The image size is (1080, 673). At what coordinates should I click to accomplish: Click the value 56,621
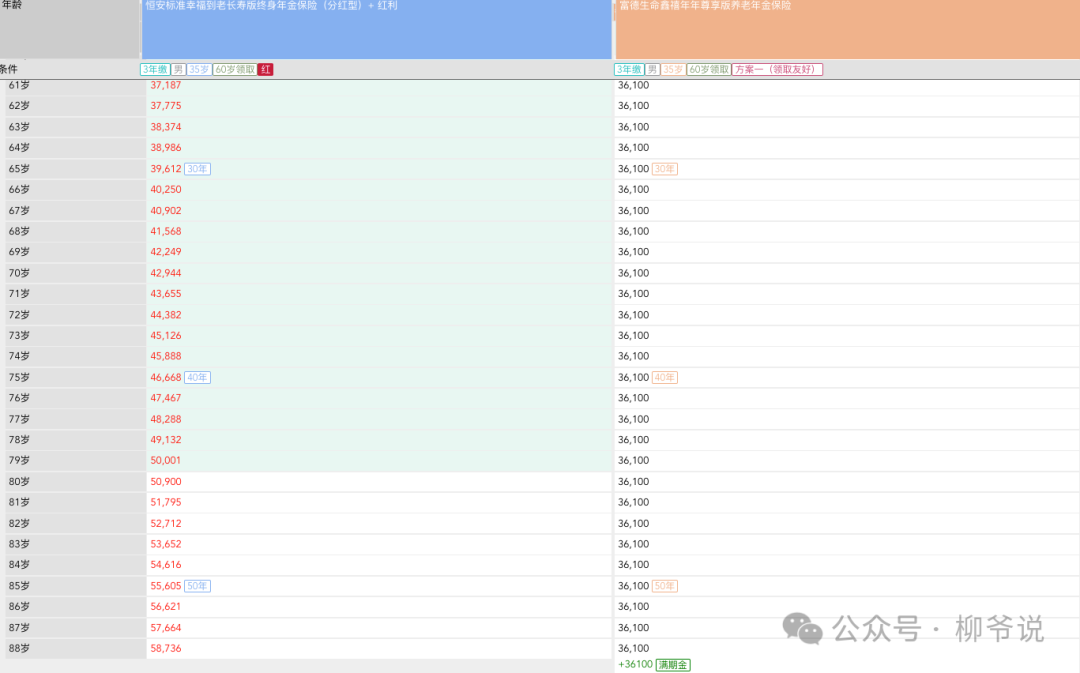click(166, 607)
